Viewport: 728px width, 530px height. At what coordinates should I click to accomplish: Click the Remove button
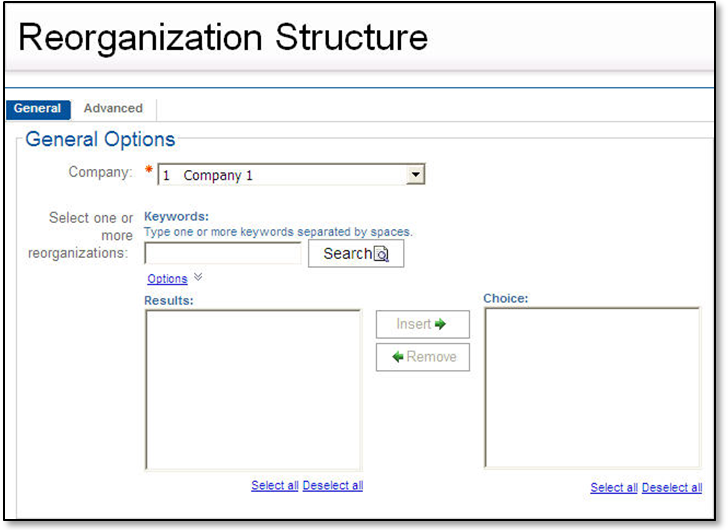click(x=422, y=357)
